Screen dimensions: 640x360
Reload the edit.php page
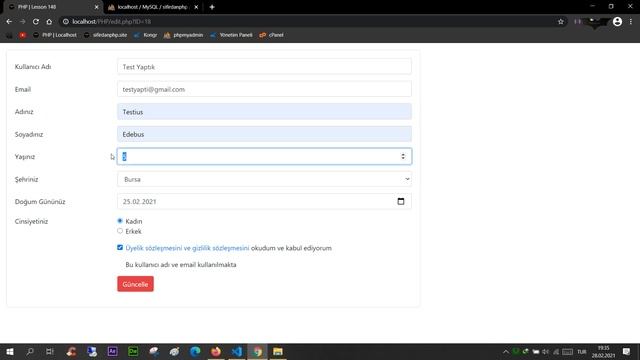coord(36,22)
